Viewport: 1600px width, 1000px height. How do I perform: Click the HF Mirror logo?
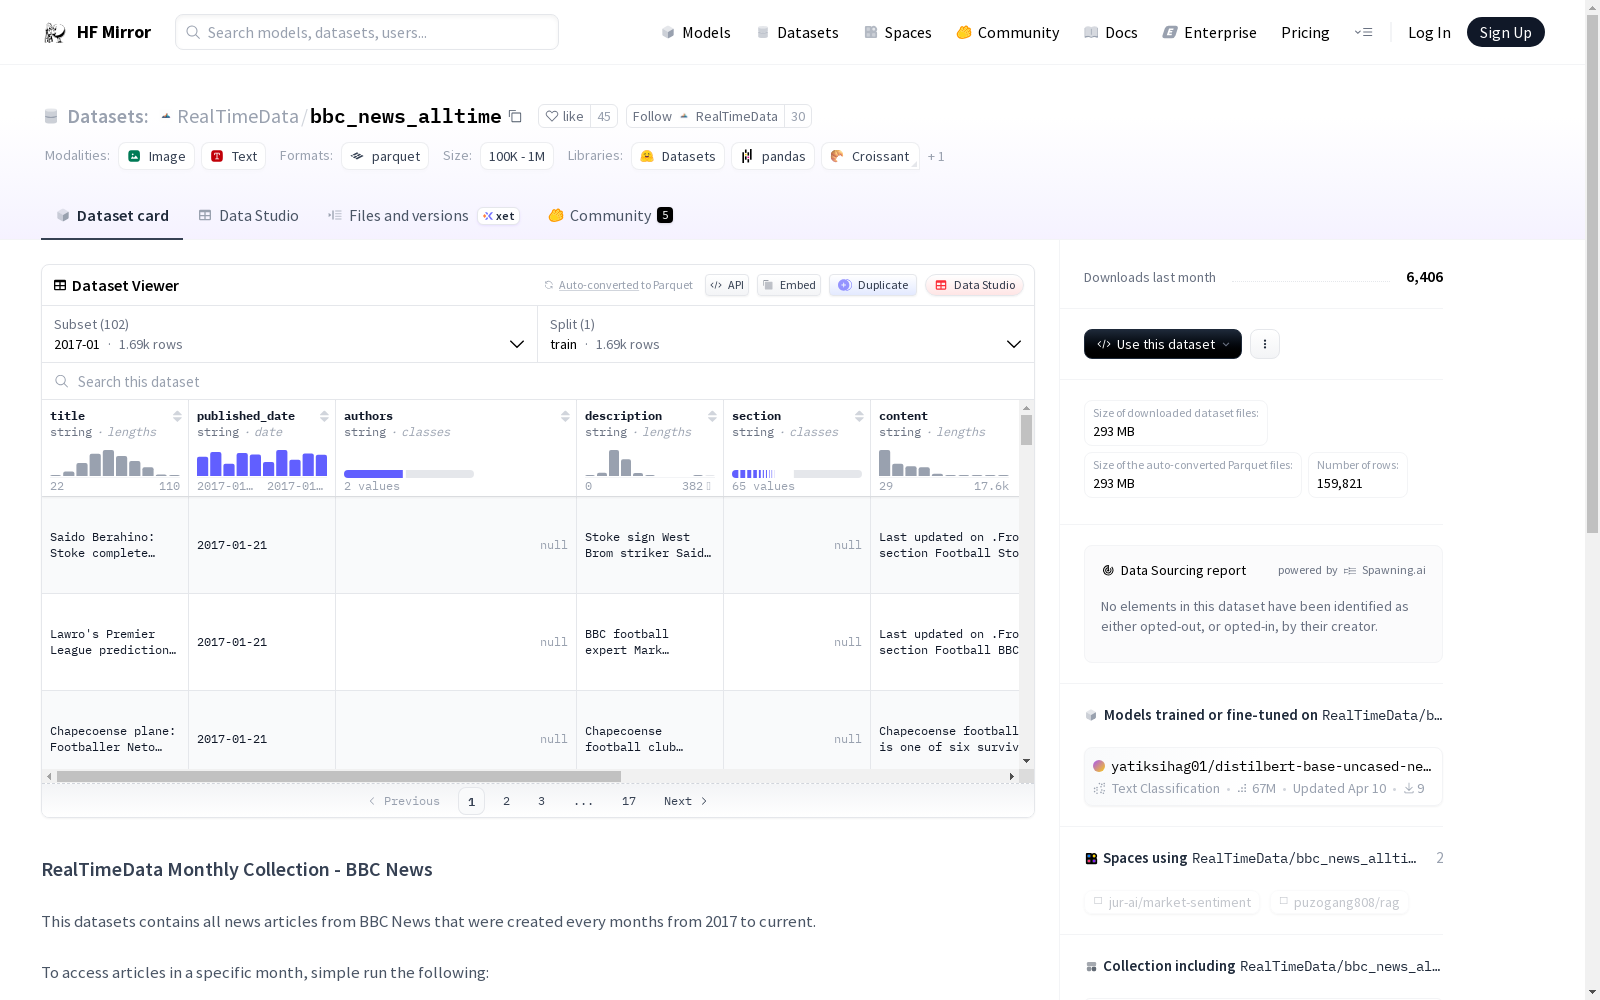tap(97, 32)
